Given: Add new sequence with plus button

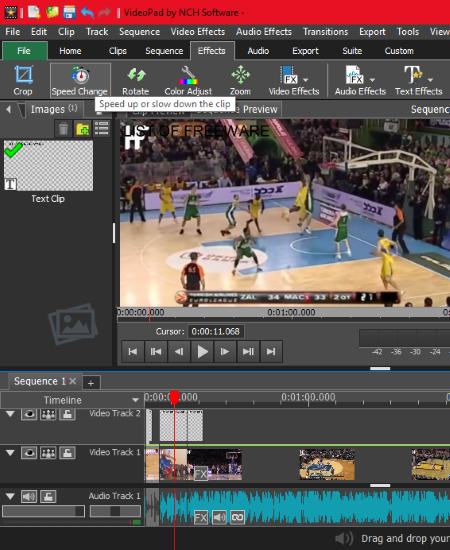Looking at the screenshot, I should point(91,383).
